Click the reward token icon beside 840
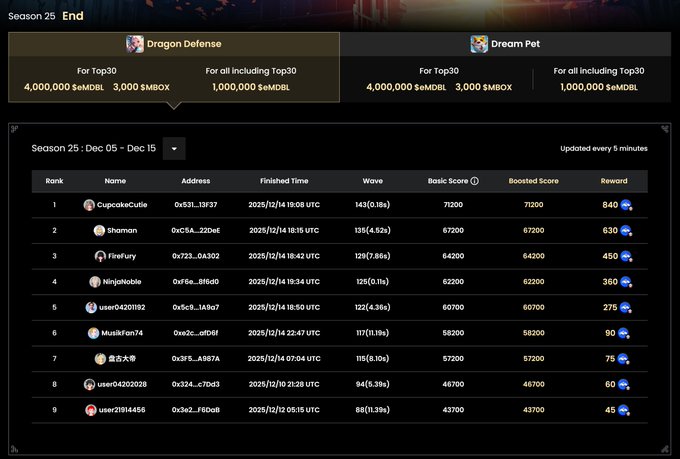Image resolution: width=680 pixels, height=459 pixels. pos(626,205)
